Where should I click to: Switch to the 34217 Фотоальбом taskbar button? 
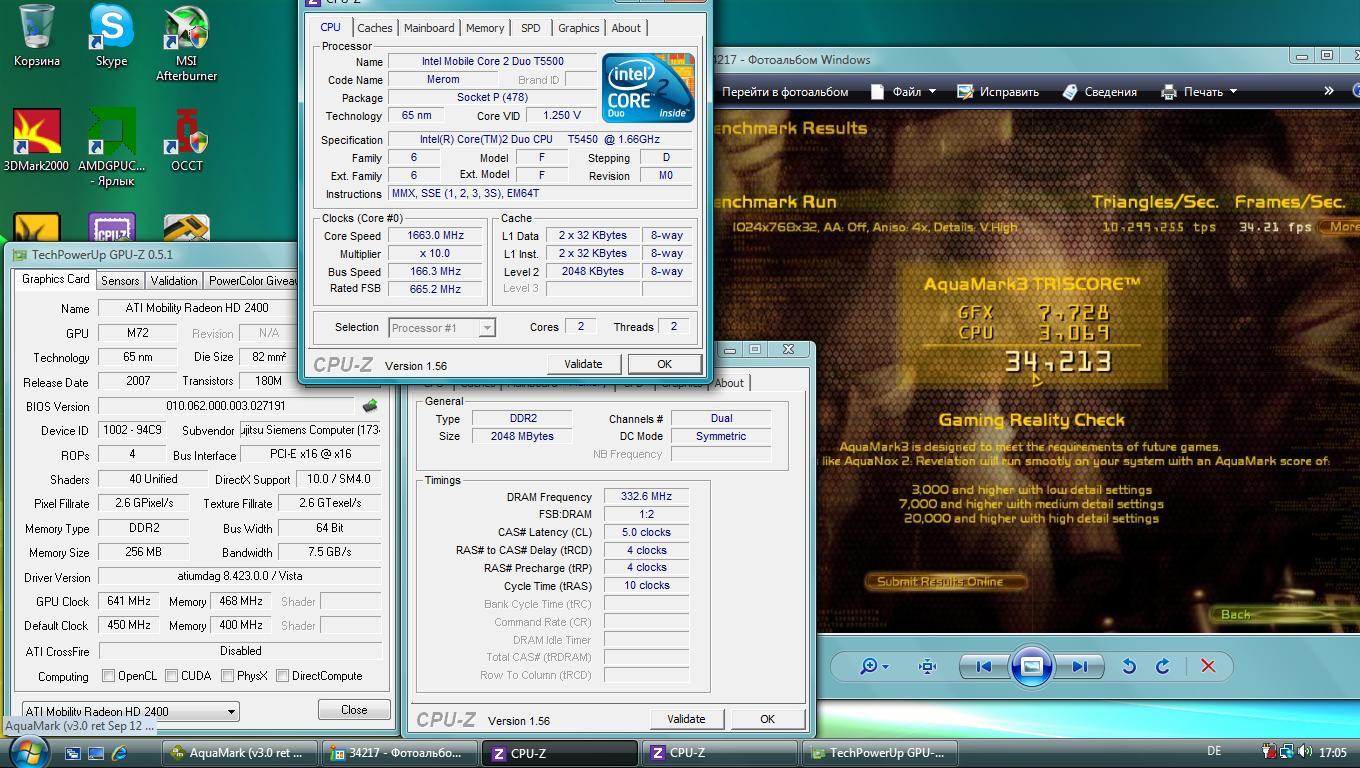[401, 753]
